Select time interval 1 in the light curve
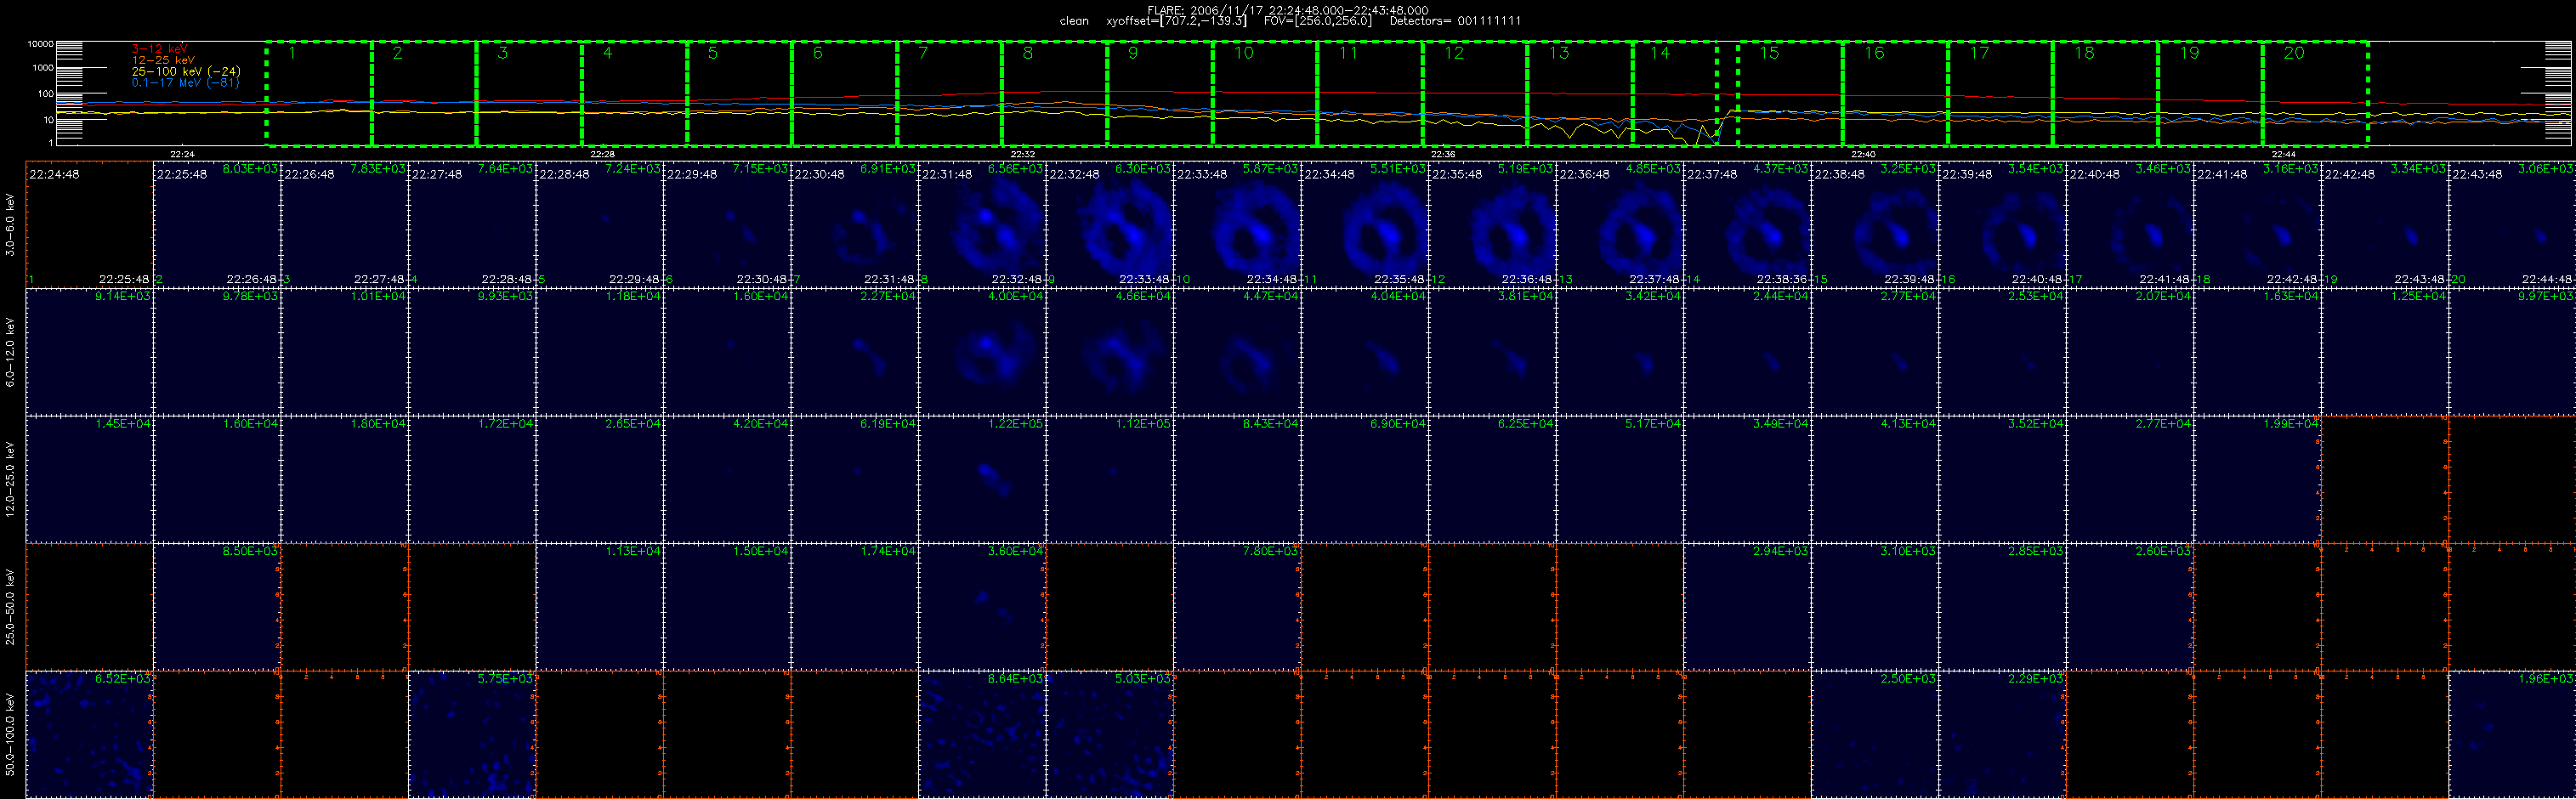Screen dimensions: 2576x799 coord(319,94)
